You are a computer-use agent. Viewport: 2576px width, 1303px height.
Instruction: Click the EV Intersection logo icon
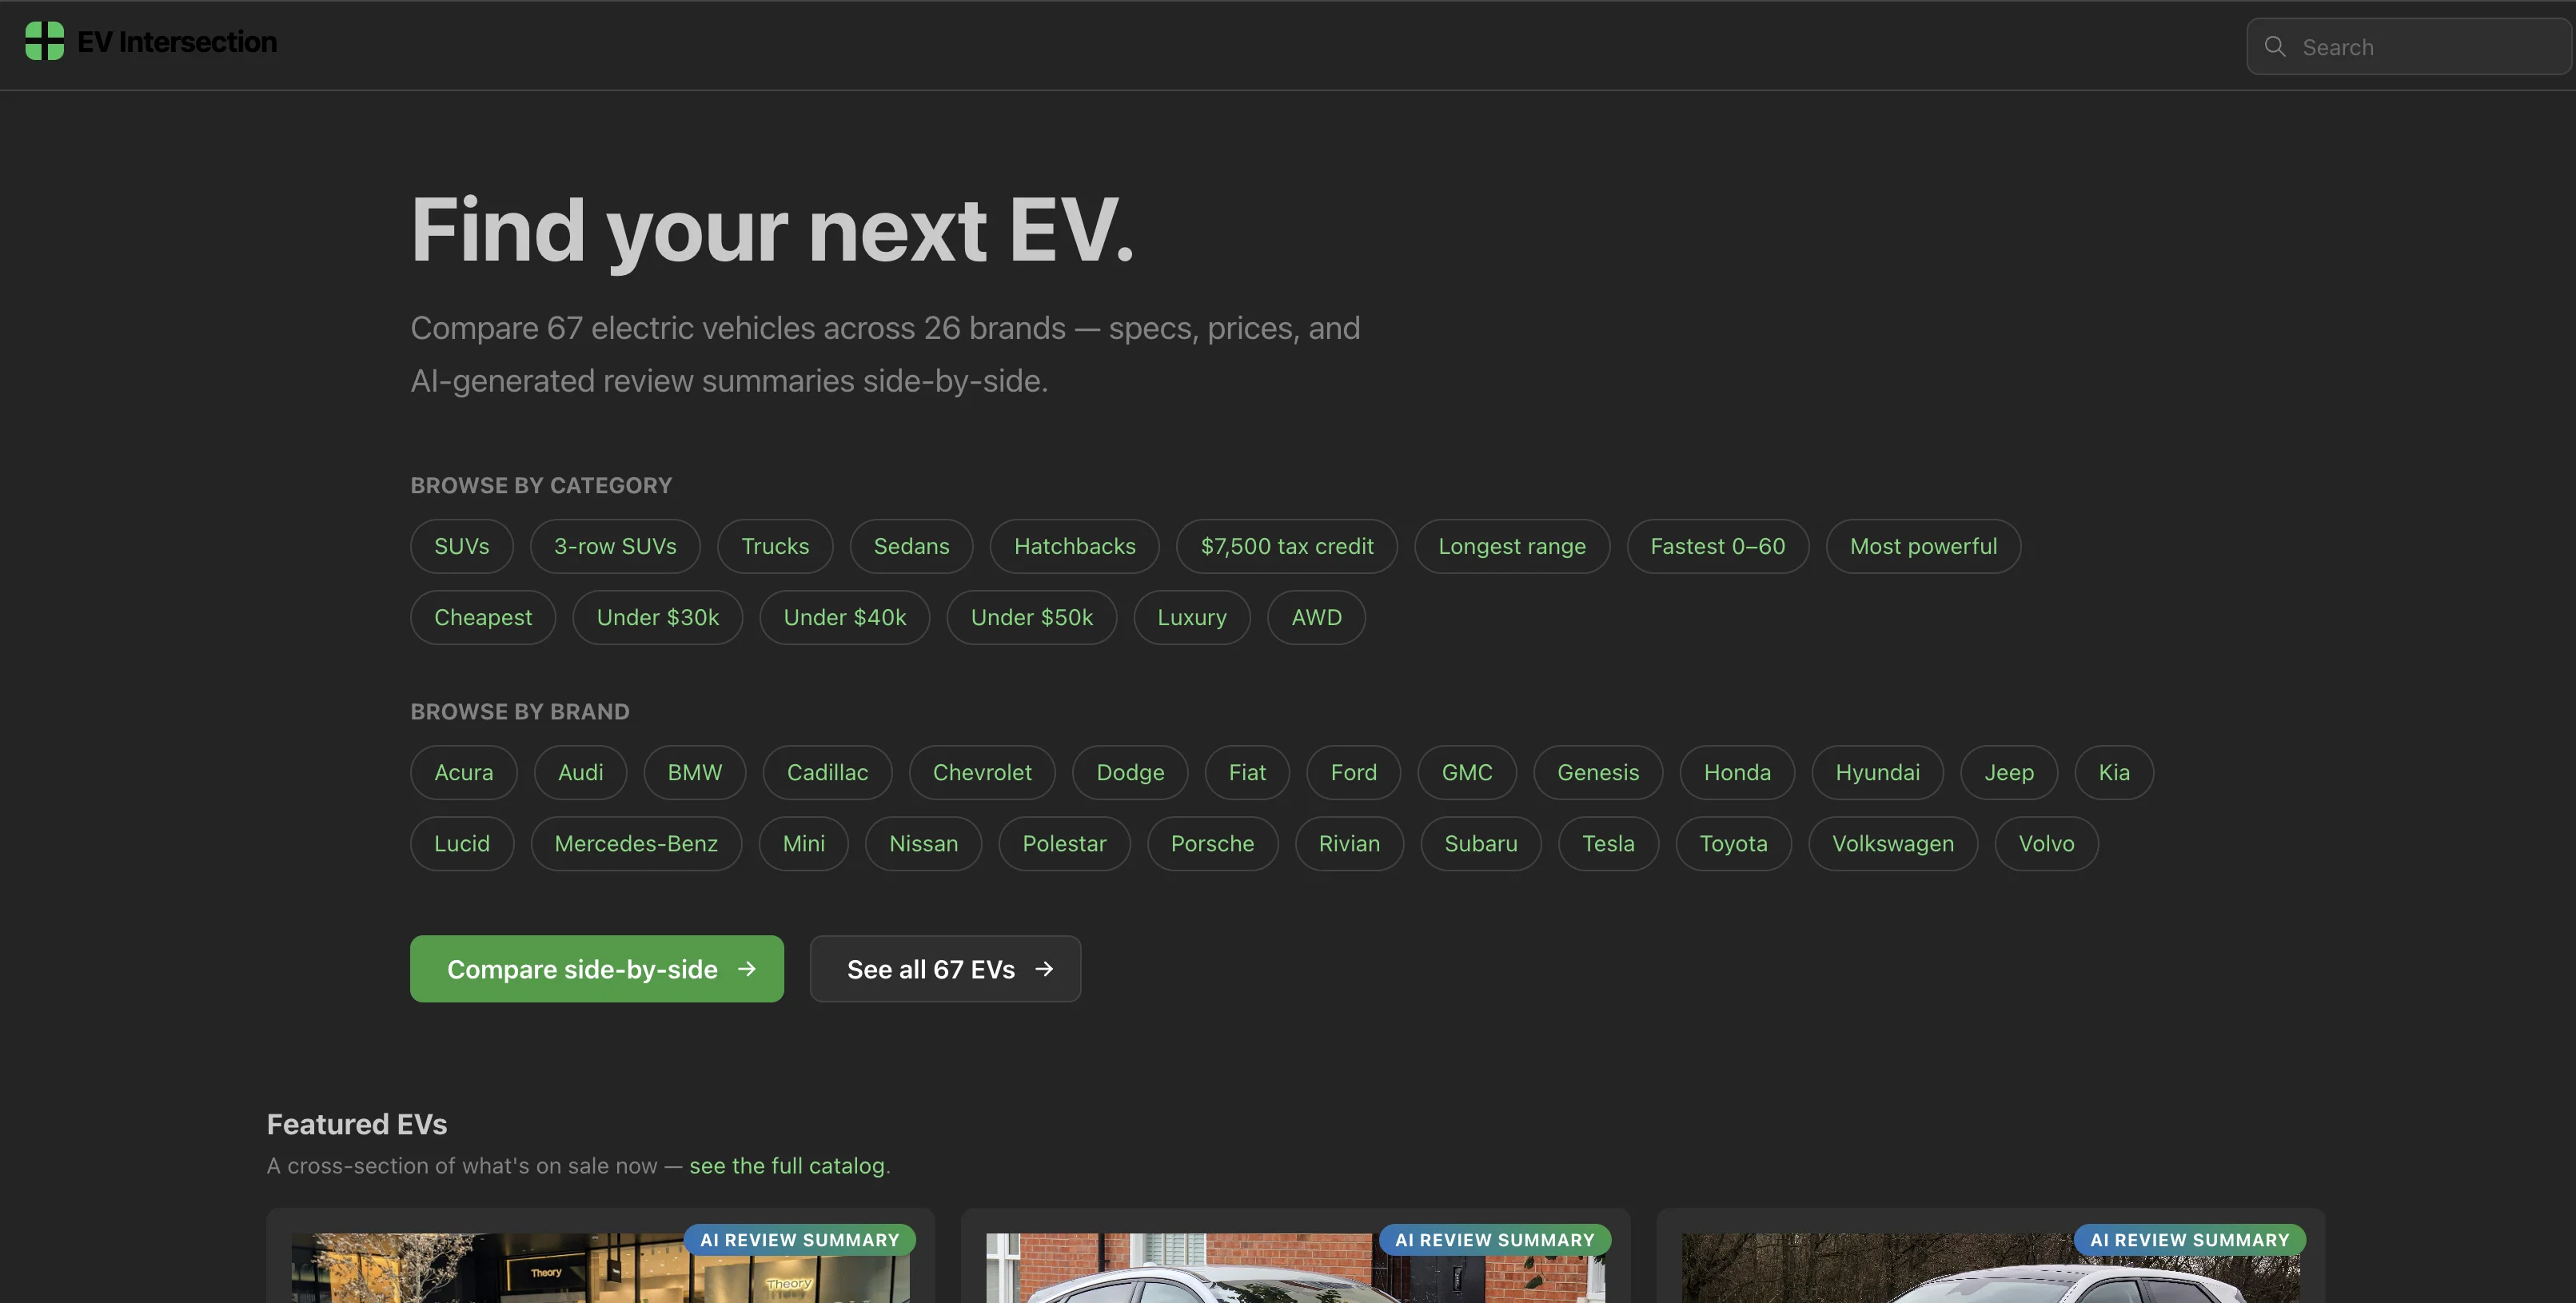pyautogui.click(x=44, y=41)
